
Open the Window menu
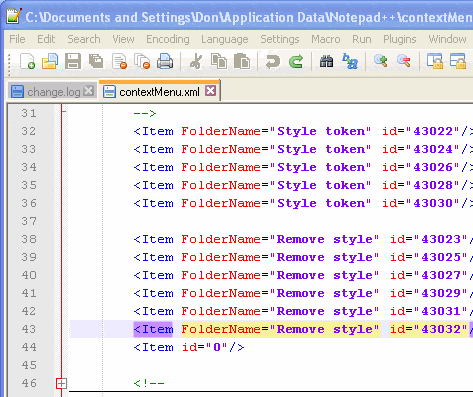click(x=447, y=39)
